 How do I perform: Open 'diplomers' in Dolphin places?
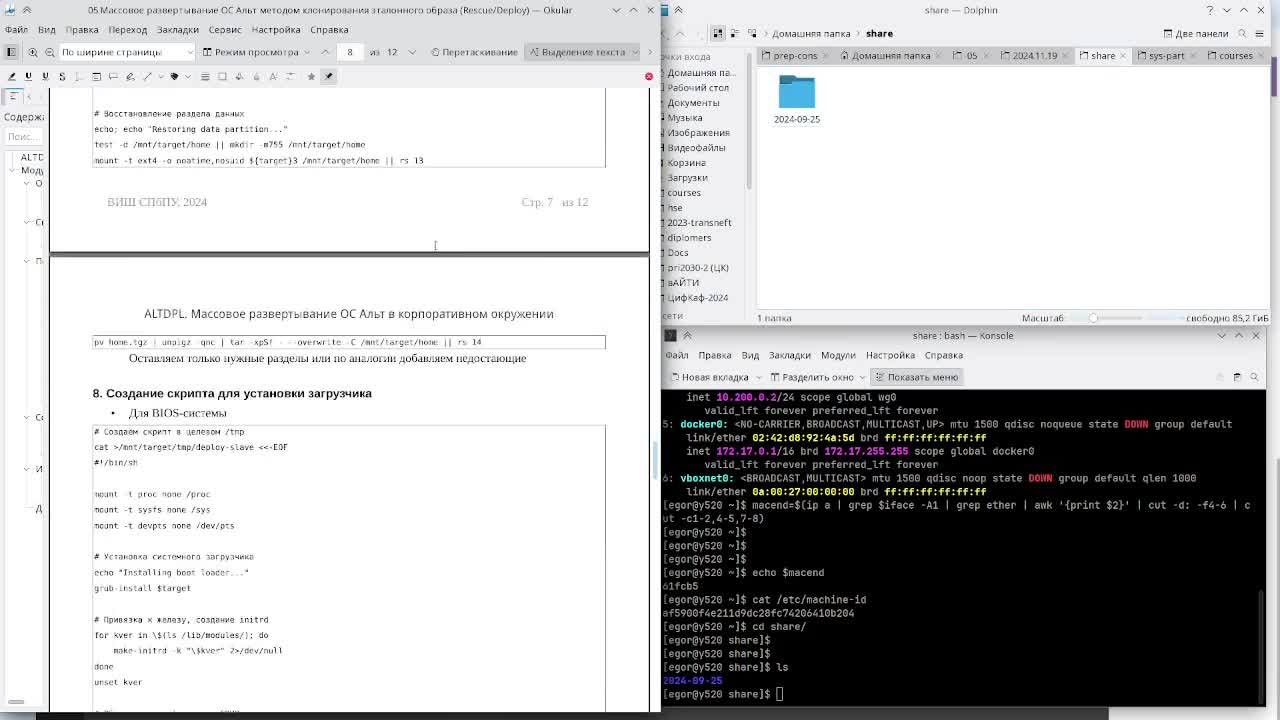pos(689,237)
